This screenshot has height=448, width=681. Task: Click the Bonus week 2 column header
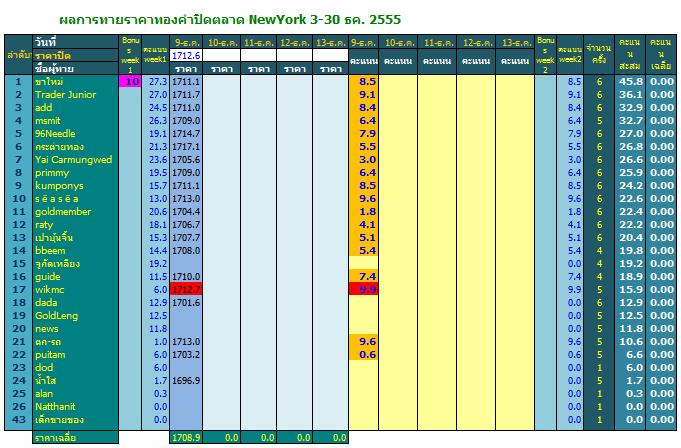(545, 55)
